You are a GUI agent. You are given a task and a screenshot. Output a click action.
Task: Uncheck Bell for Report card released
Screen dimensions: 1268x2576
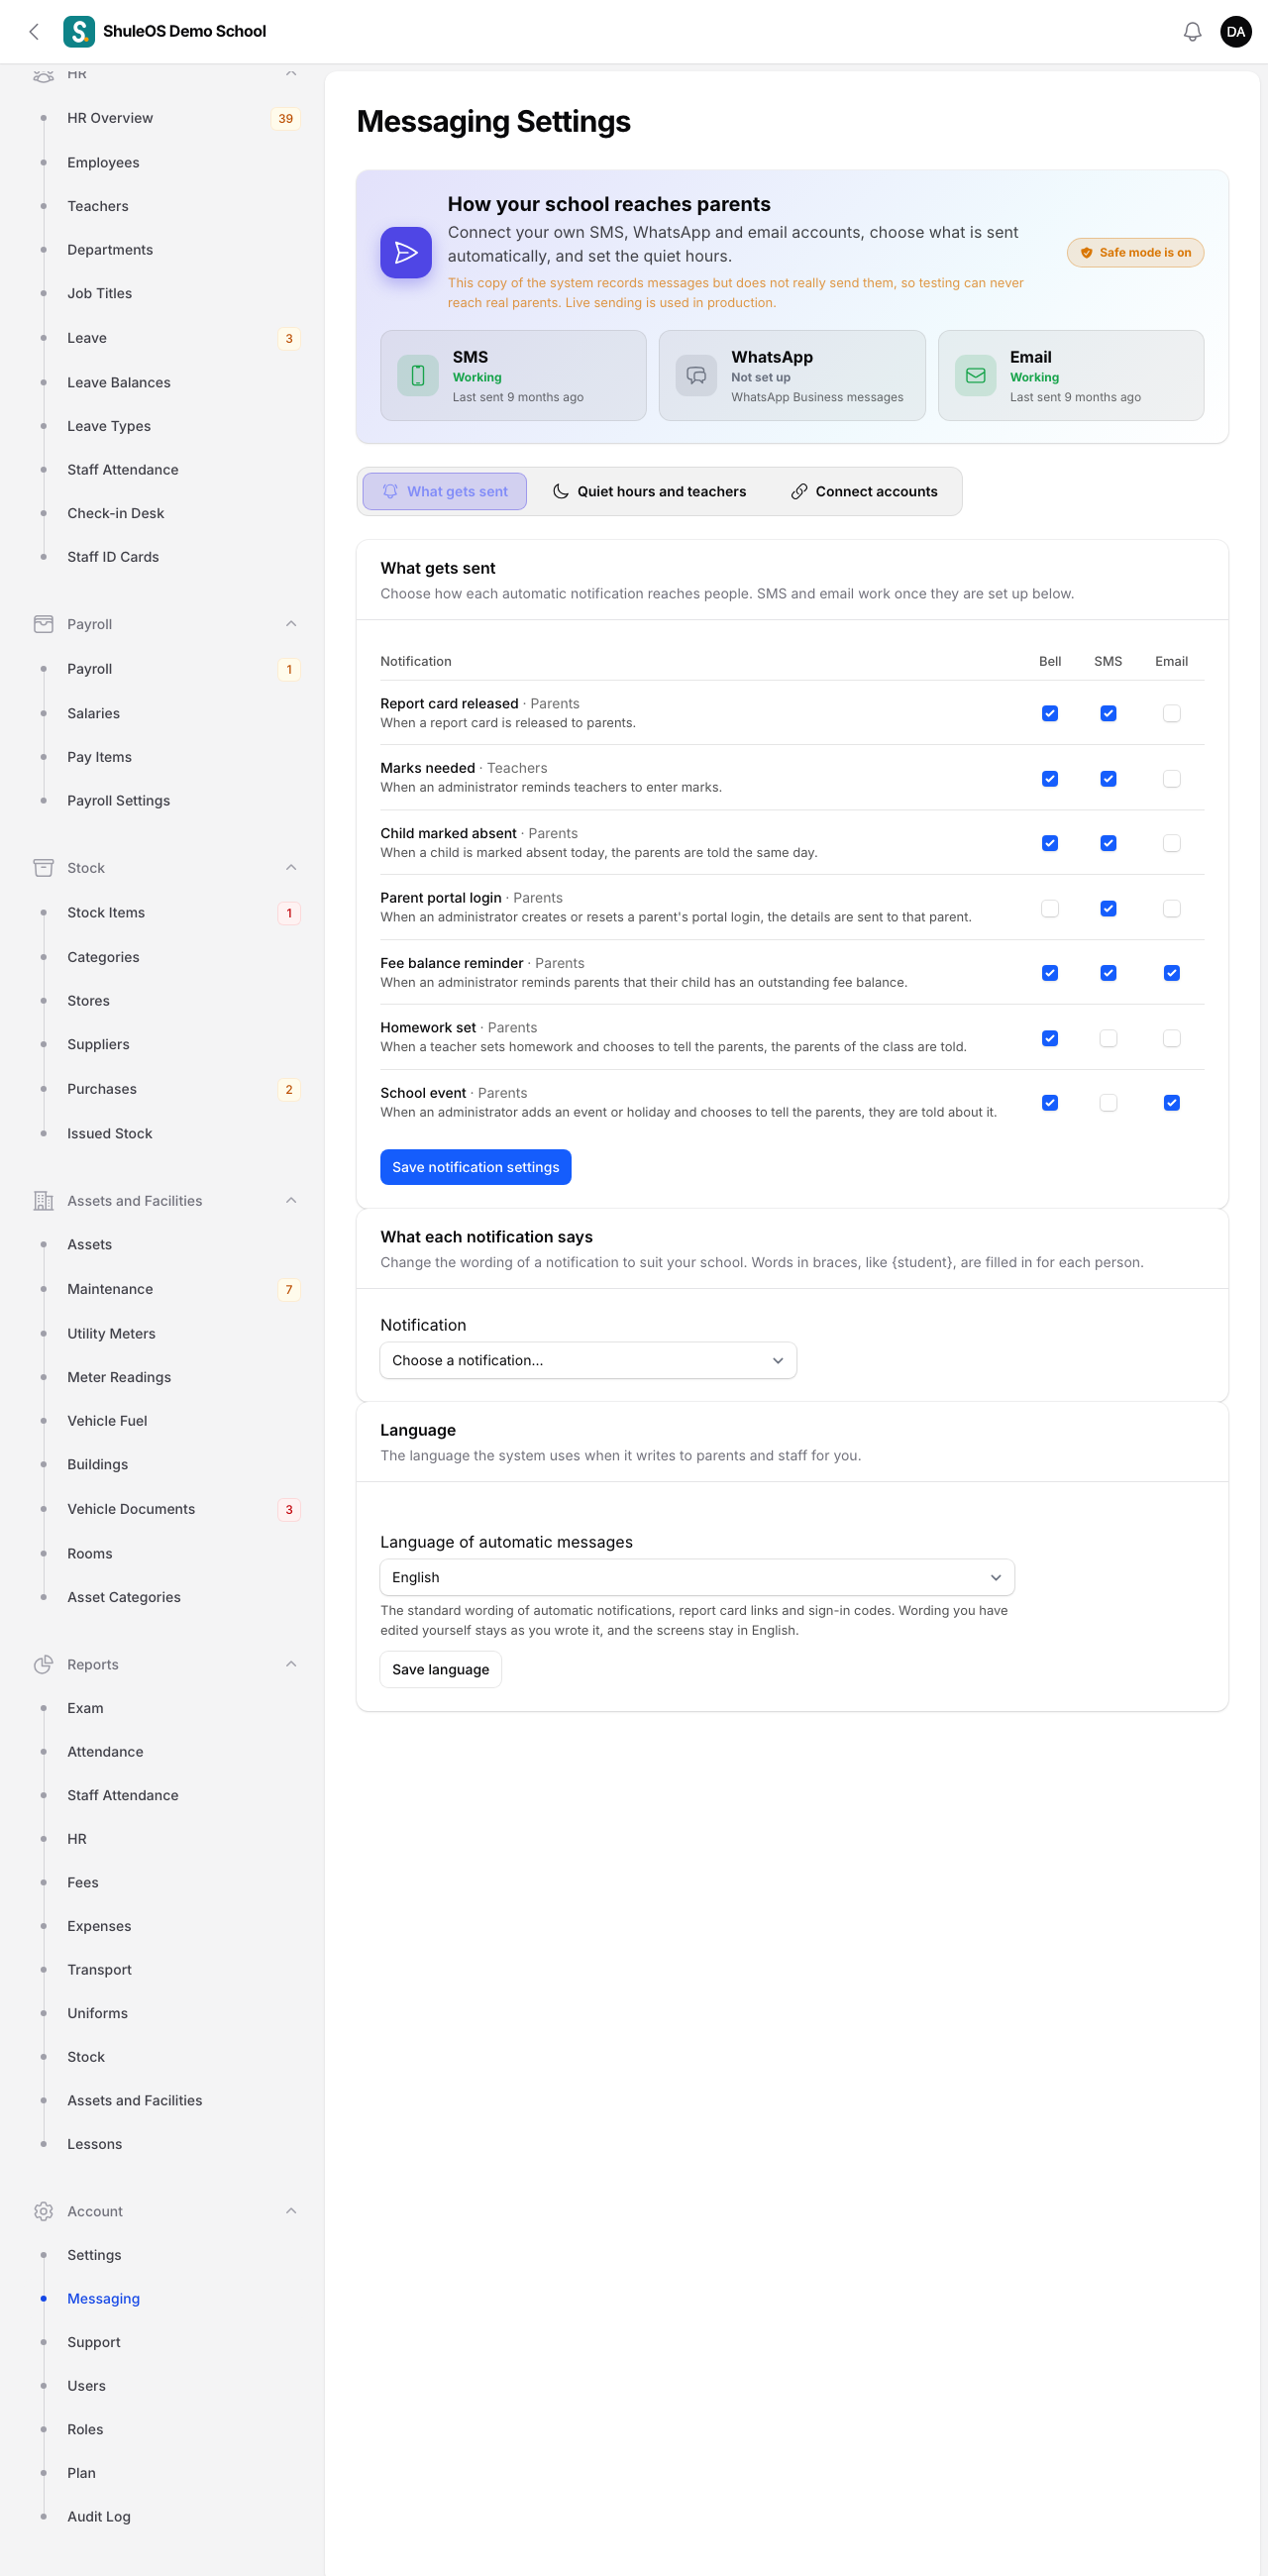click(x=1049, y=713)
